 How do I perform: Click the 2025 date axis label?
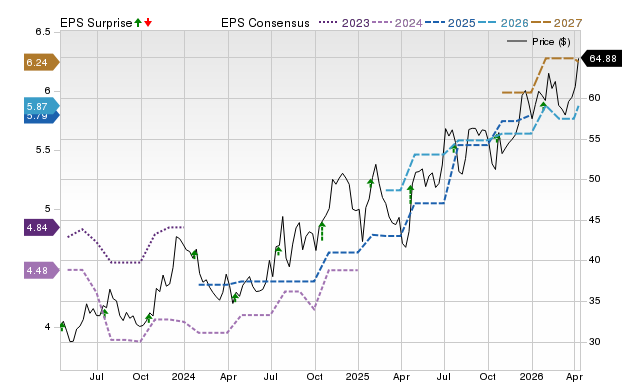point(358,376)
